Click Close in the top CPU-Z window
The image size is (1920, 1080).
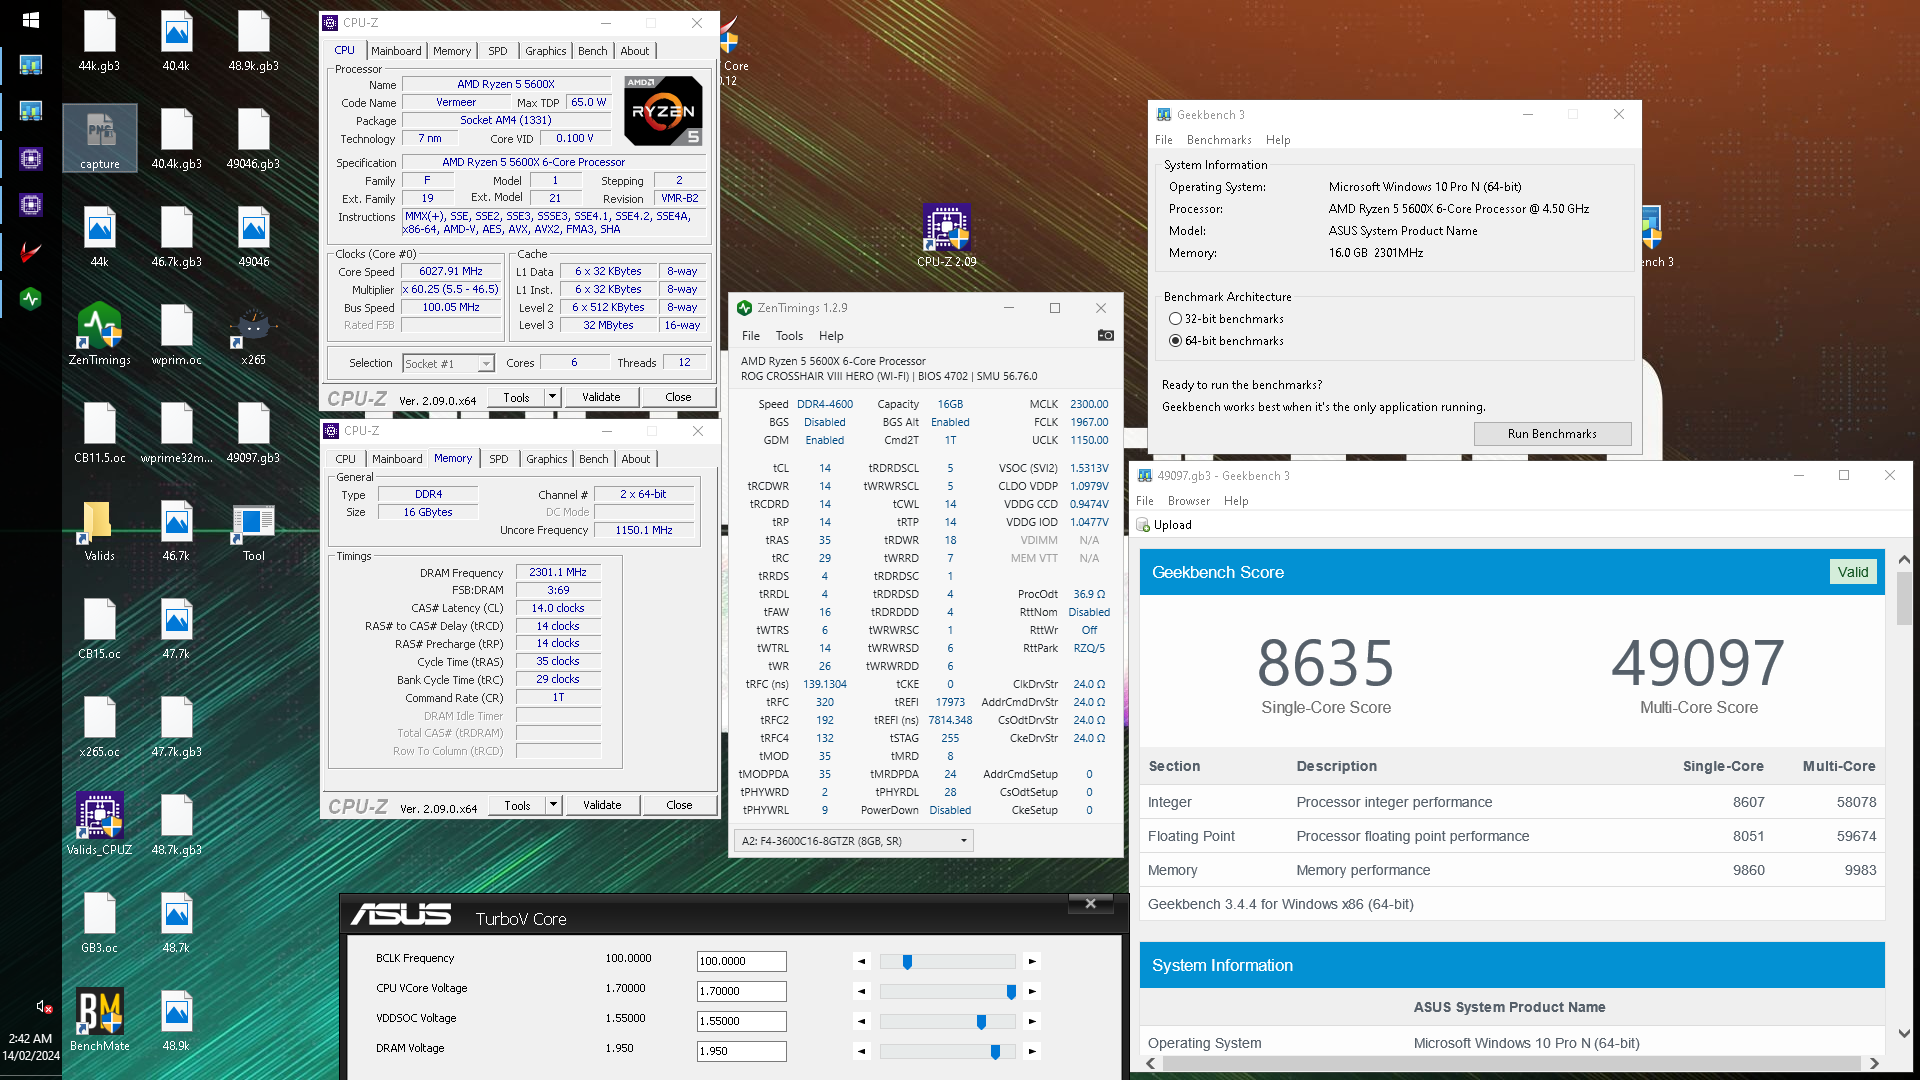pos(678,397)
